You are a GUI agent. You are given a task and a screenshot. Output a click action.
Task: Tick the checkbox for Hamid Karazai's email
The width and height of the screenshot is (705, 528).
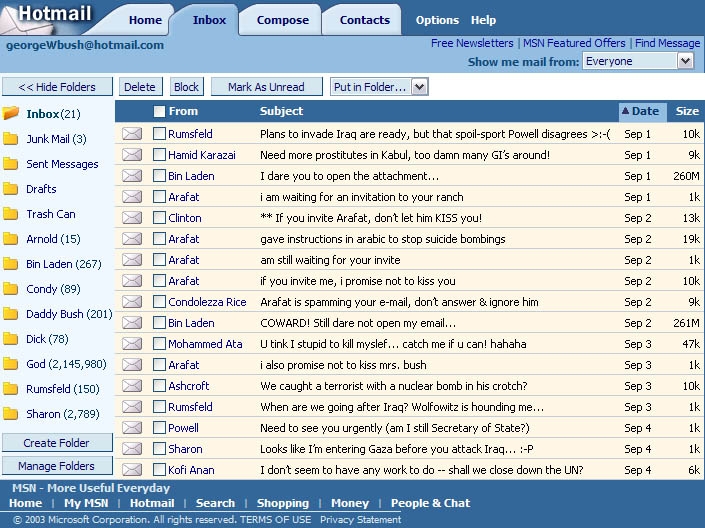(x=159, y=155)
